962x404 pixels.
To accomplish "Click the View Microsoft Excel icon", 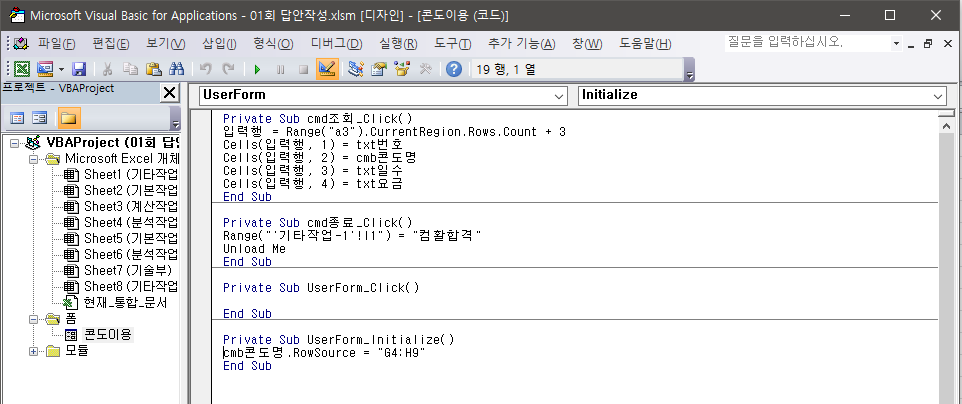I will tap(21, 69).
